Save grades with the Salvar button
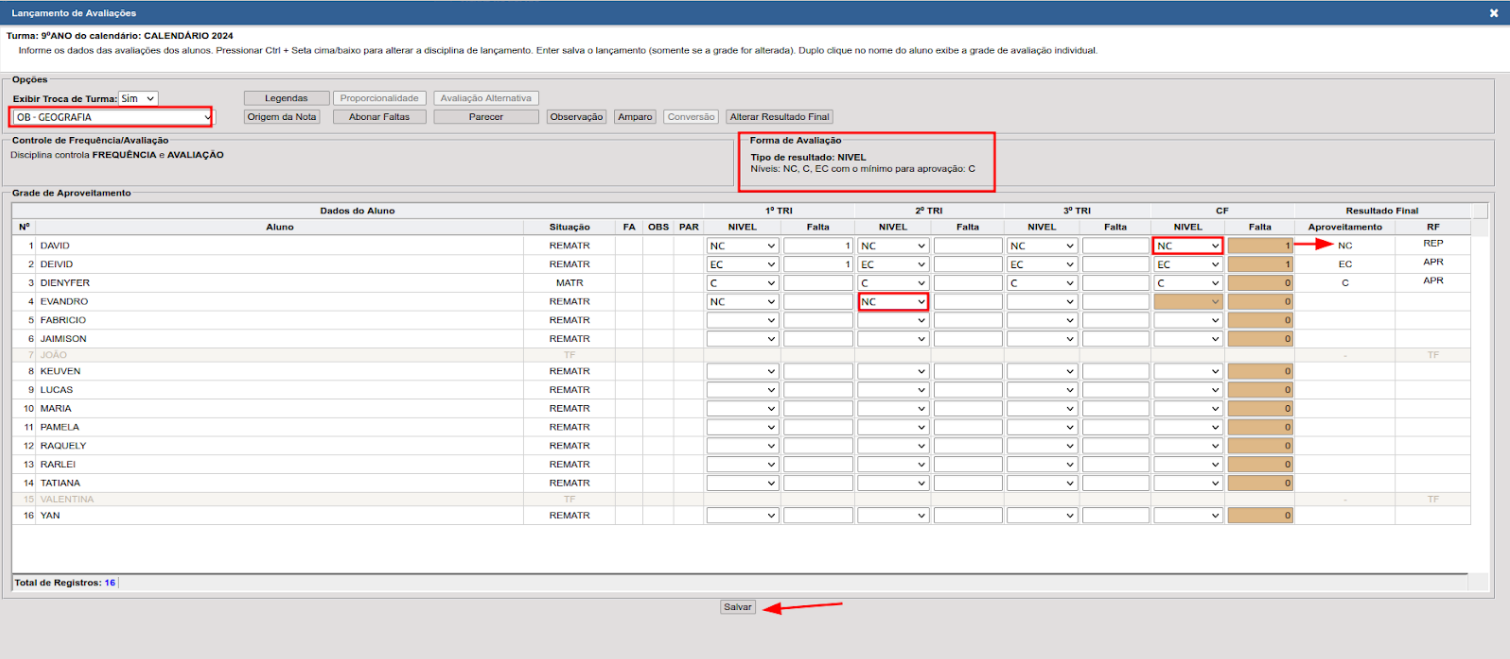The height and width of the screenshot is (659, 1510). coord(738,607)
